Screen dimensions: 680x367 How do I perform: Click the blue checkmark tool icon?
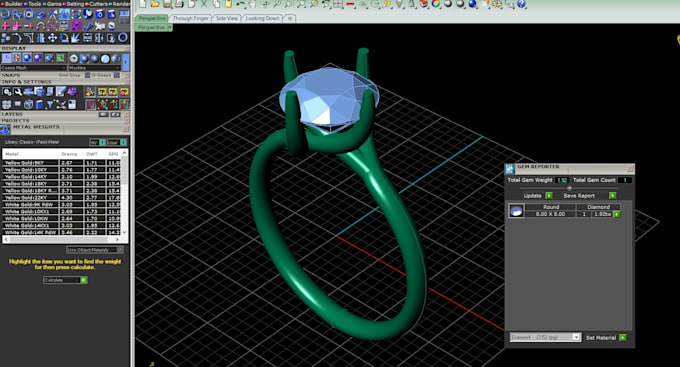[88, 26]
